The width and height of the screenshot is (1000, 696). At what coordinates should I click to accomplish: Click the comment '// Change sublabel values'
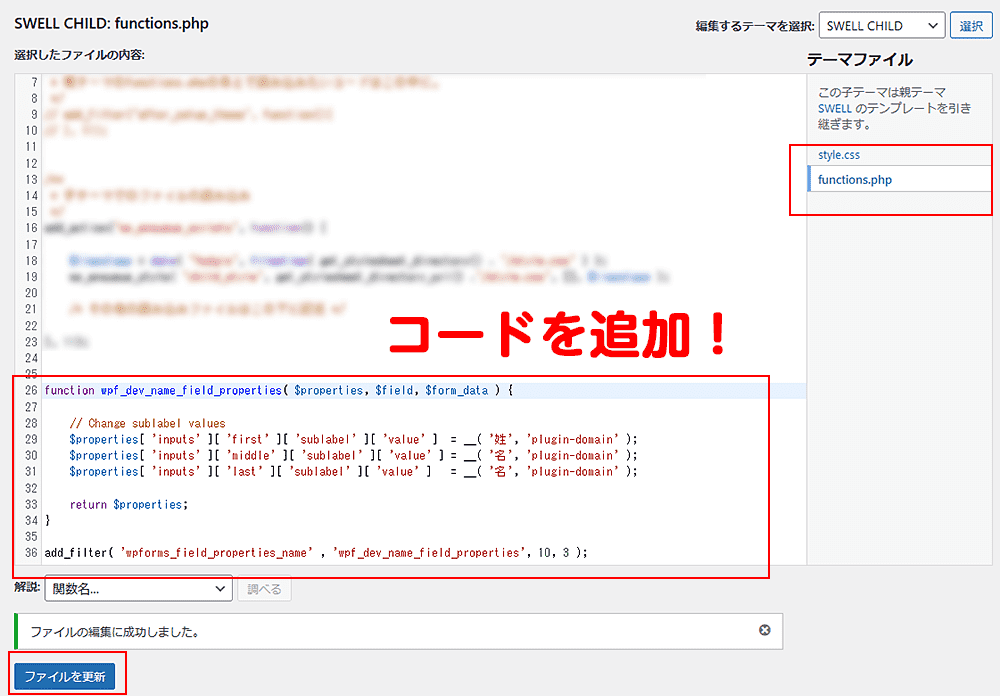point(147,424)
